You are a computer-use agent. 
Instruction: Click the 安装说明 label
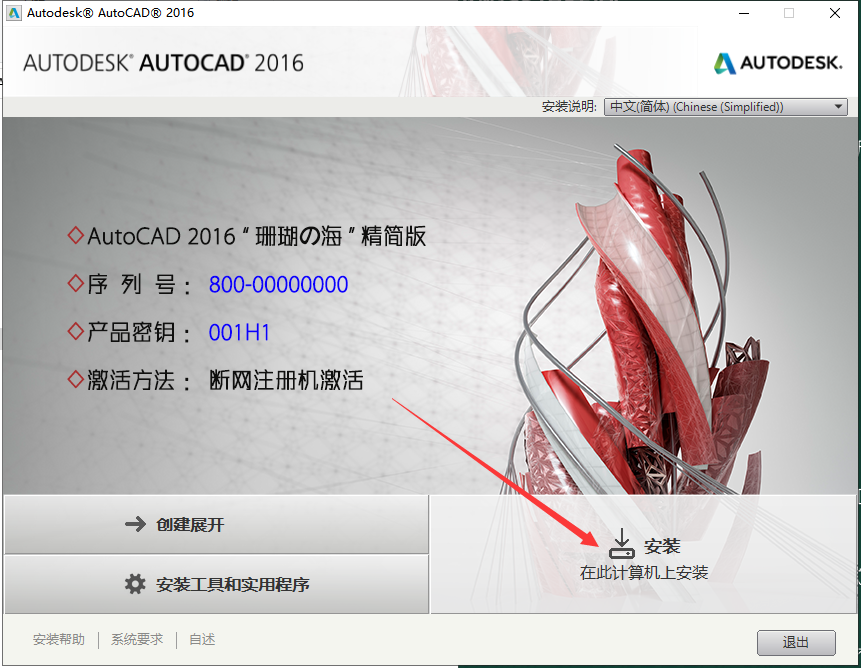(x=569, y=106)
